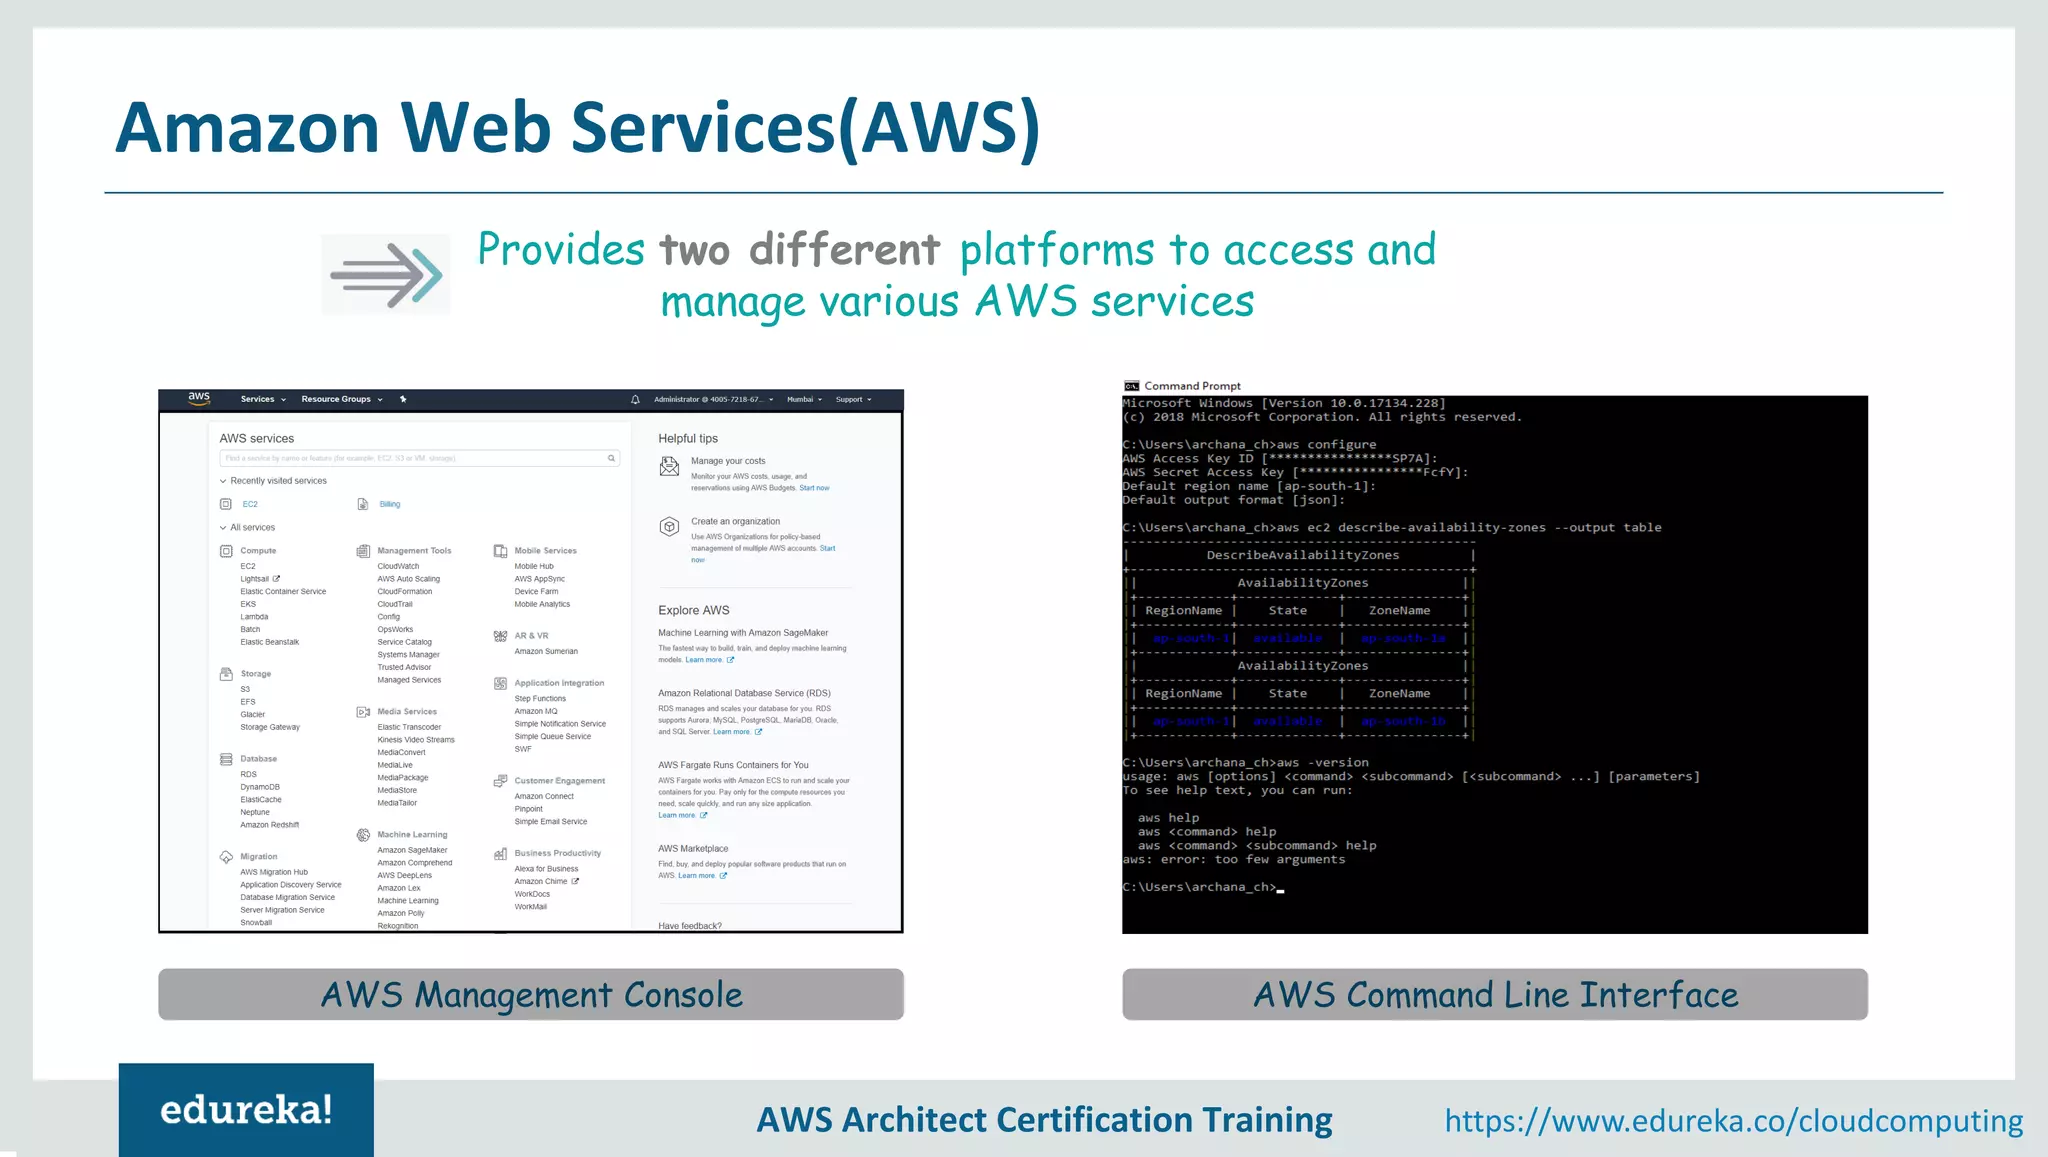2048x1157 pixels.
Task: Click the Command Prompt window icon
Action: tap(1131, 386)
